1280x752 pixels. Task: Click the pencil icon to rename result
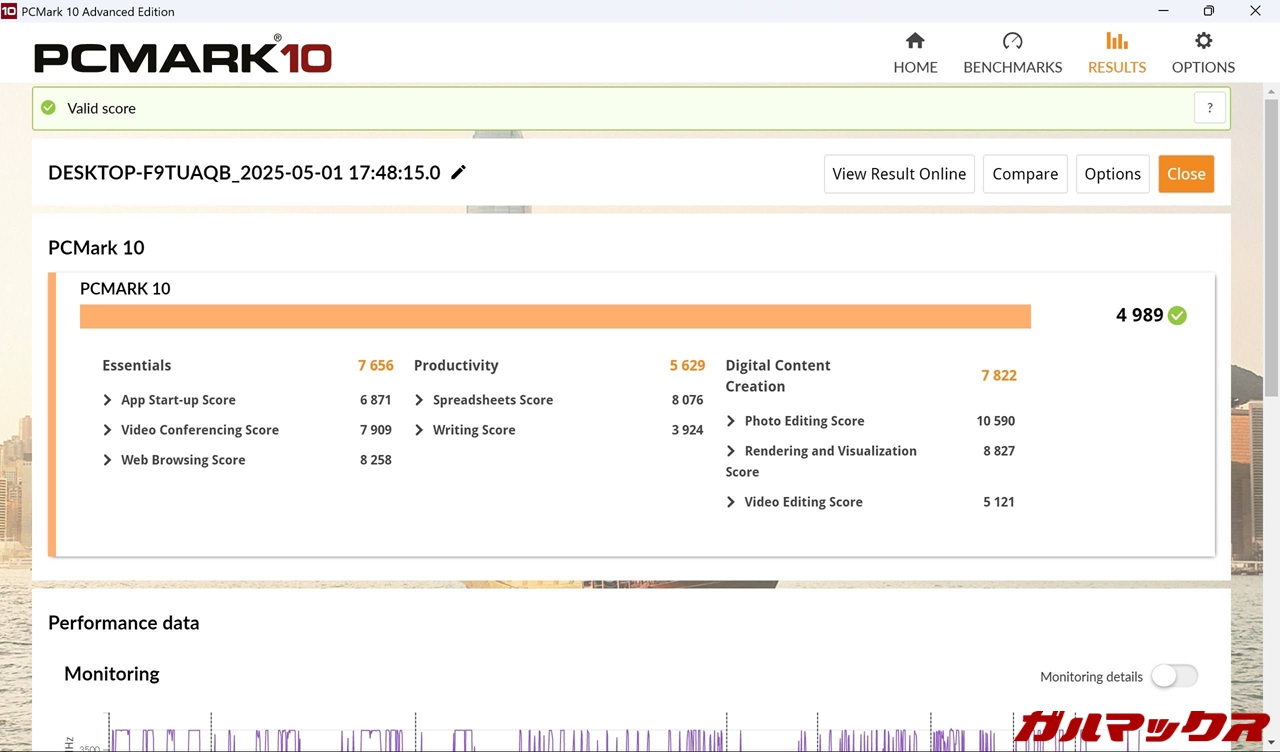[459, 172]
